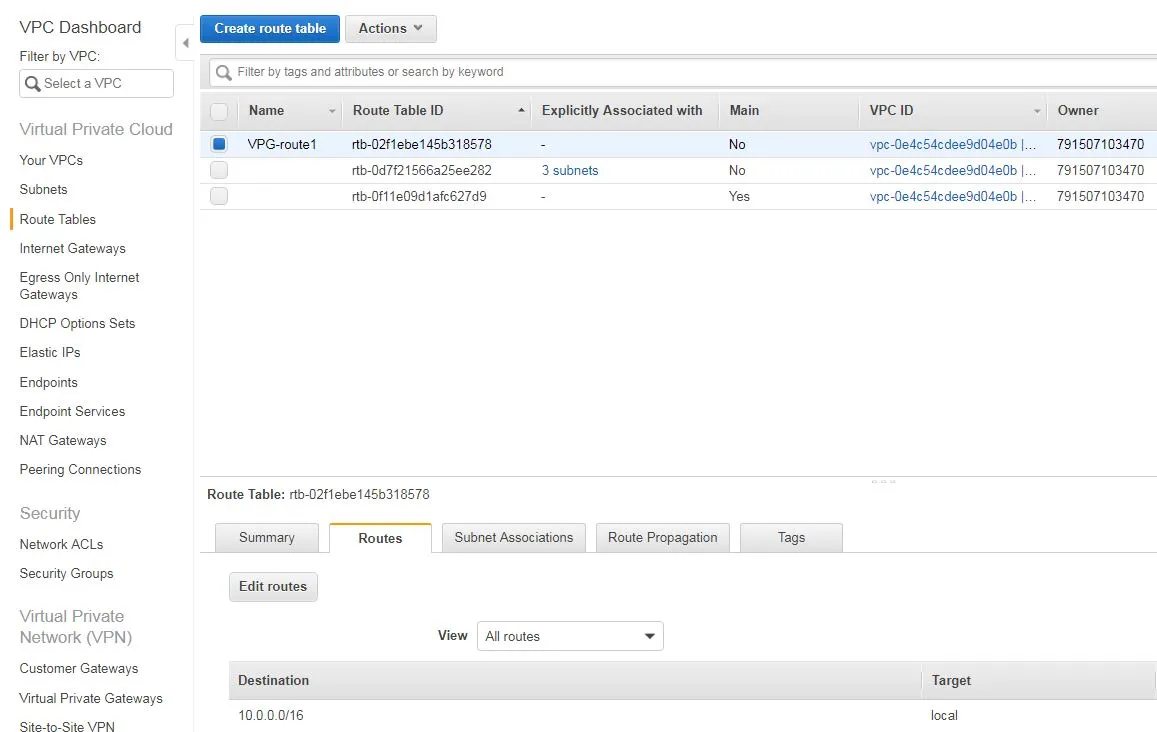Screen dimensions: 1157x732
Task: Open the VPC ID column dropdown arrow
Action: pyautogui.click(x=1037, y=111)
